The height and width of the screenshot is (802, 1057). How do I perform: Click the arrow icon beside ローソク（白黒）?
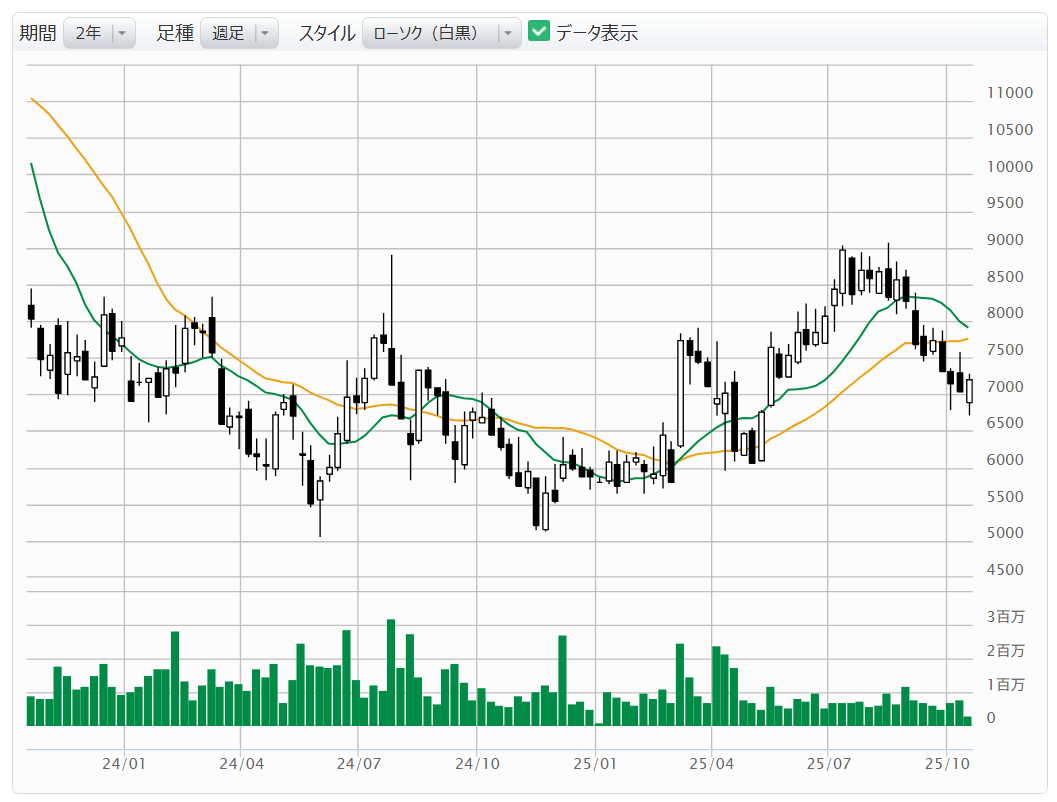tap(508, 33)
